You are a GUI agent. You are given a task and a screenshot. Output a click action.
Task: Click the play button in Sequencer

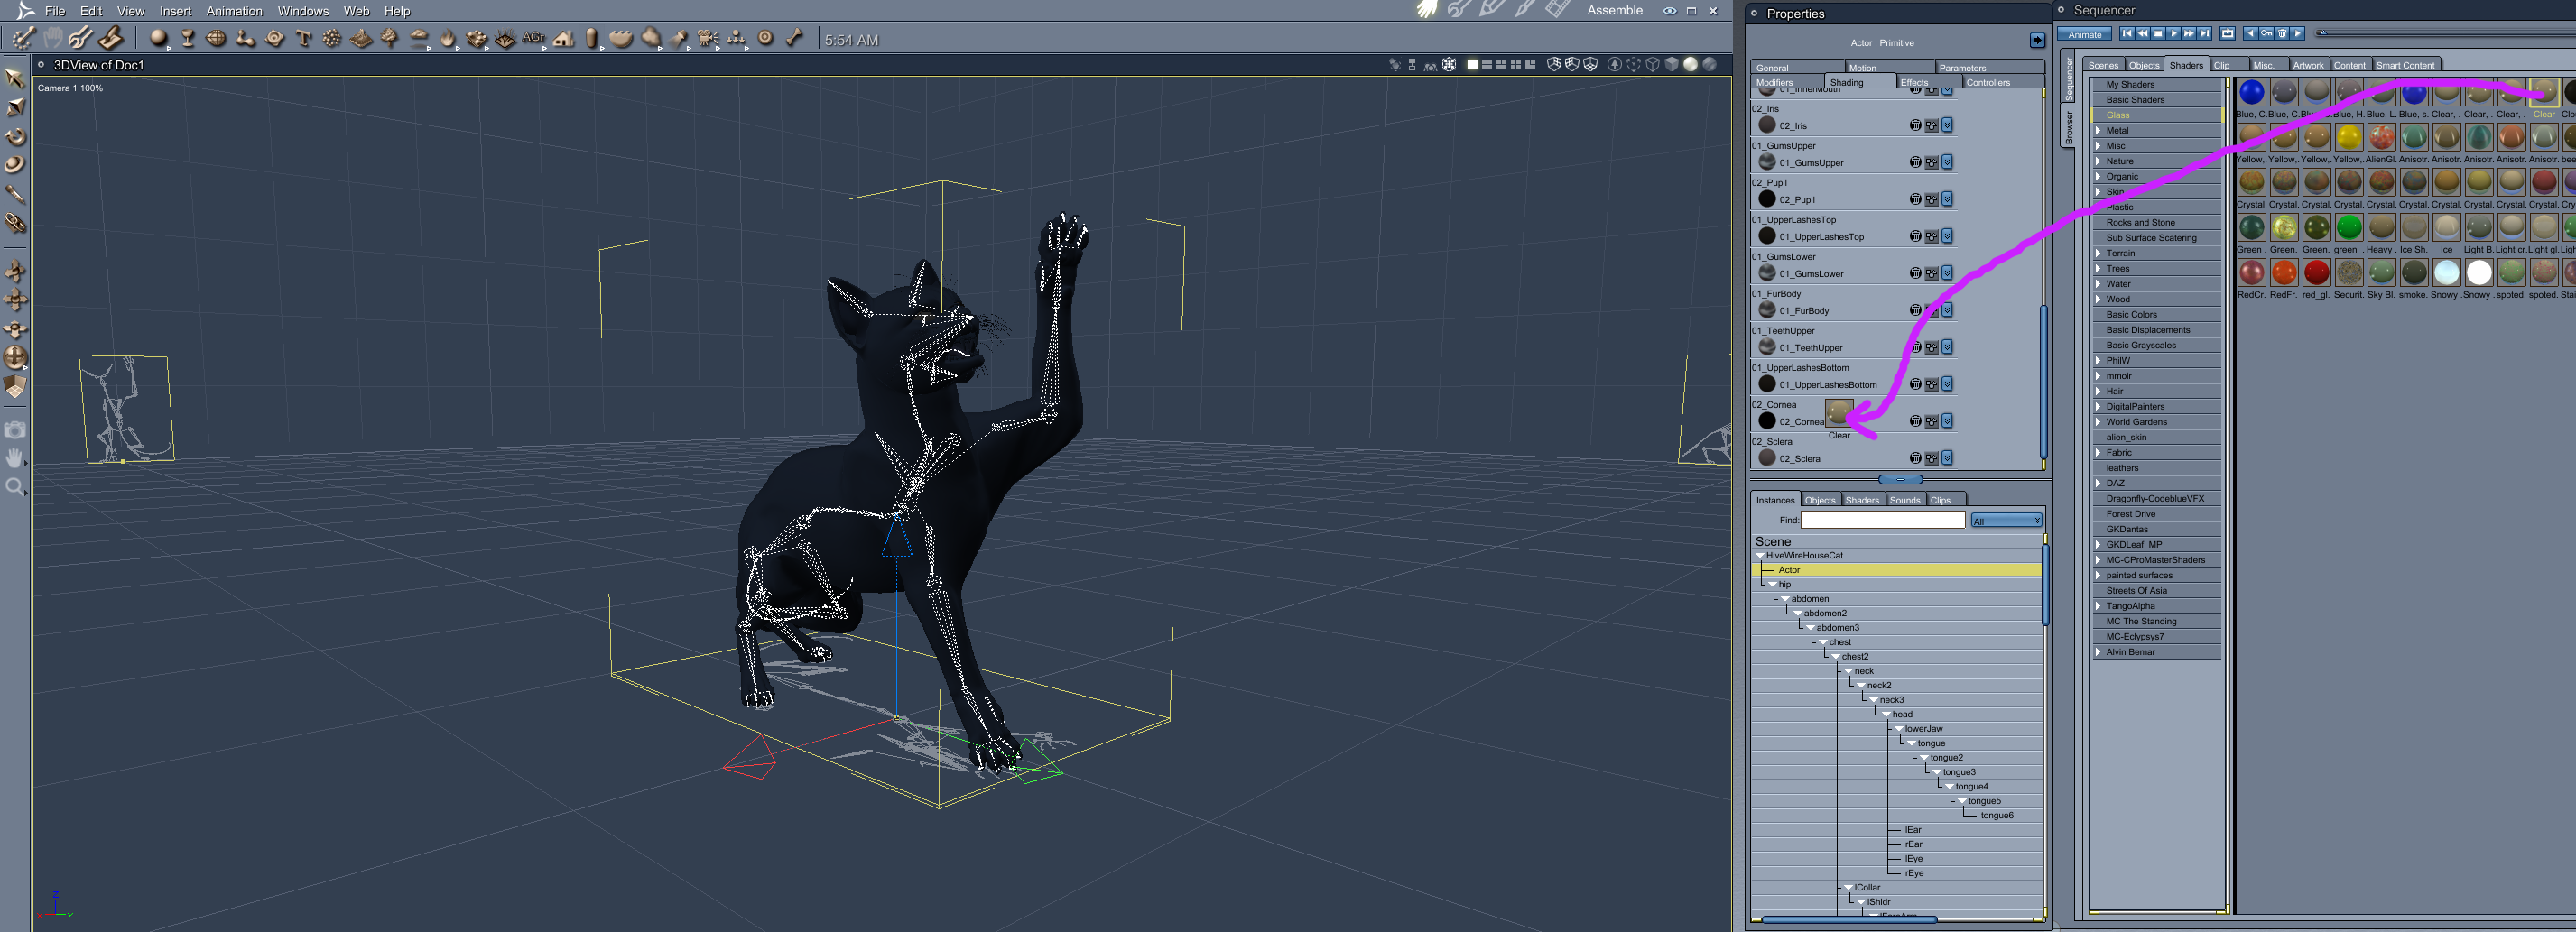pyautogui.click(x=2173, y=34)
